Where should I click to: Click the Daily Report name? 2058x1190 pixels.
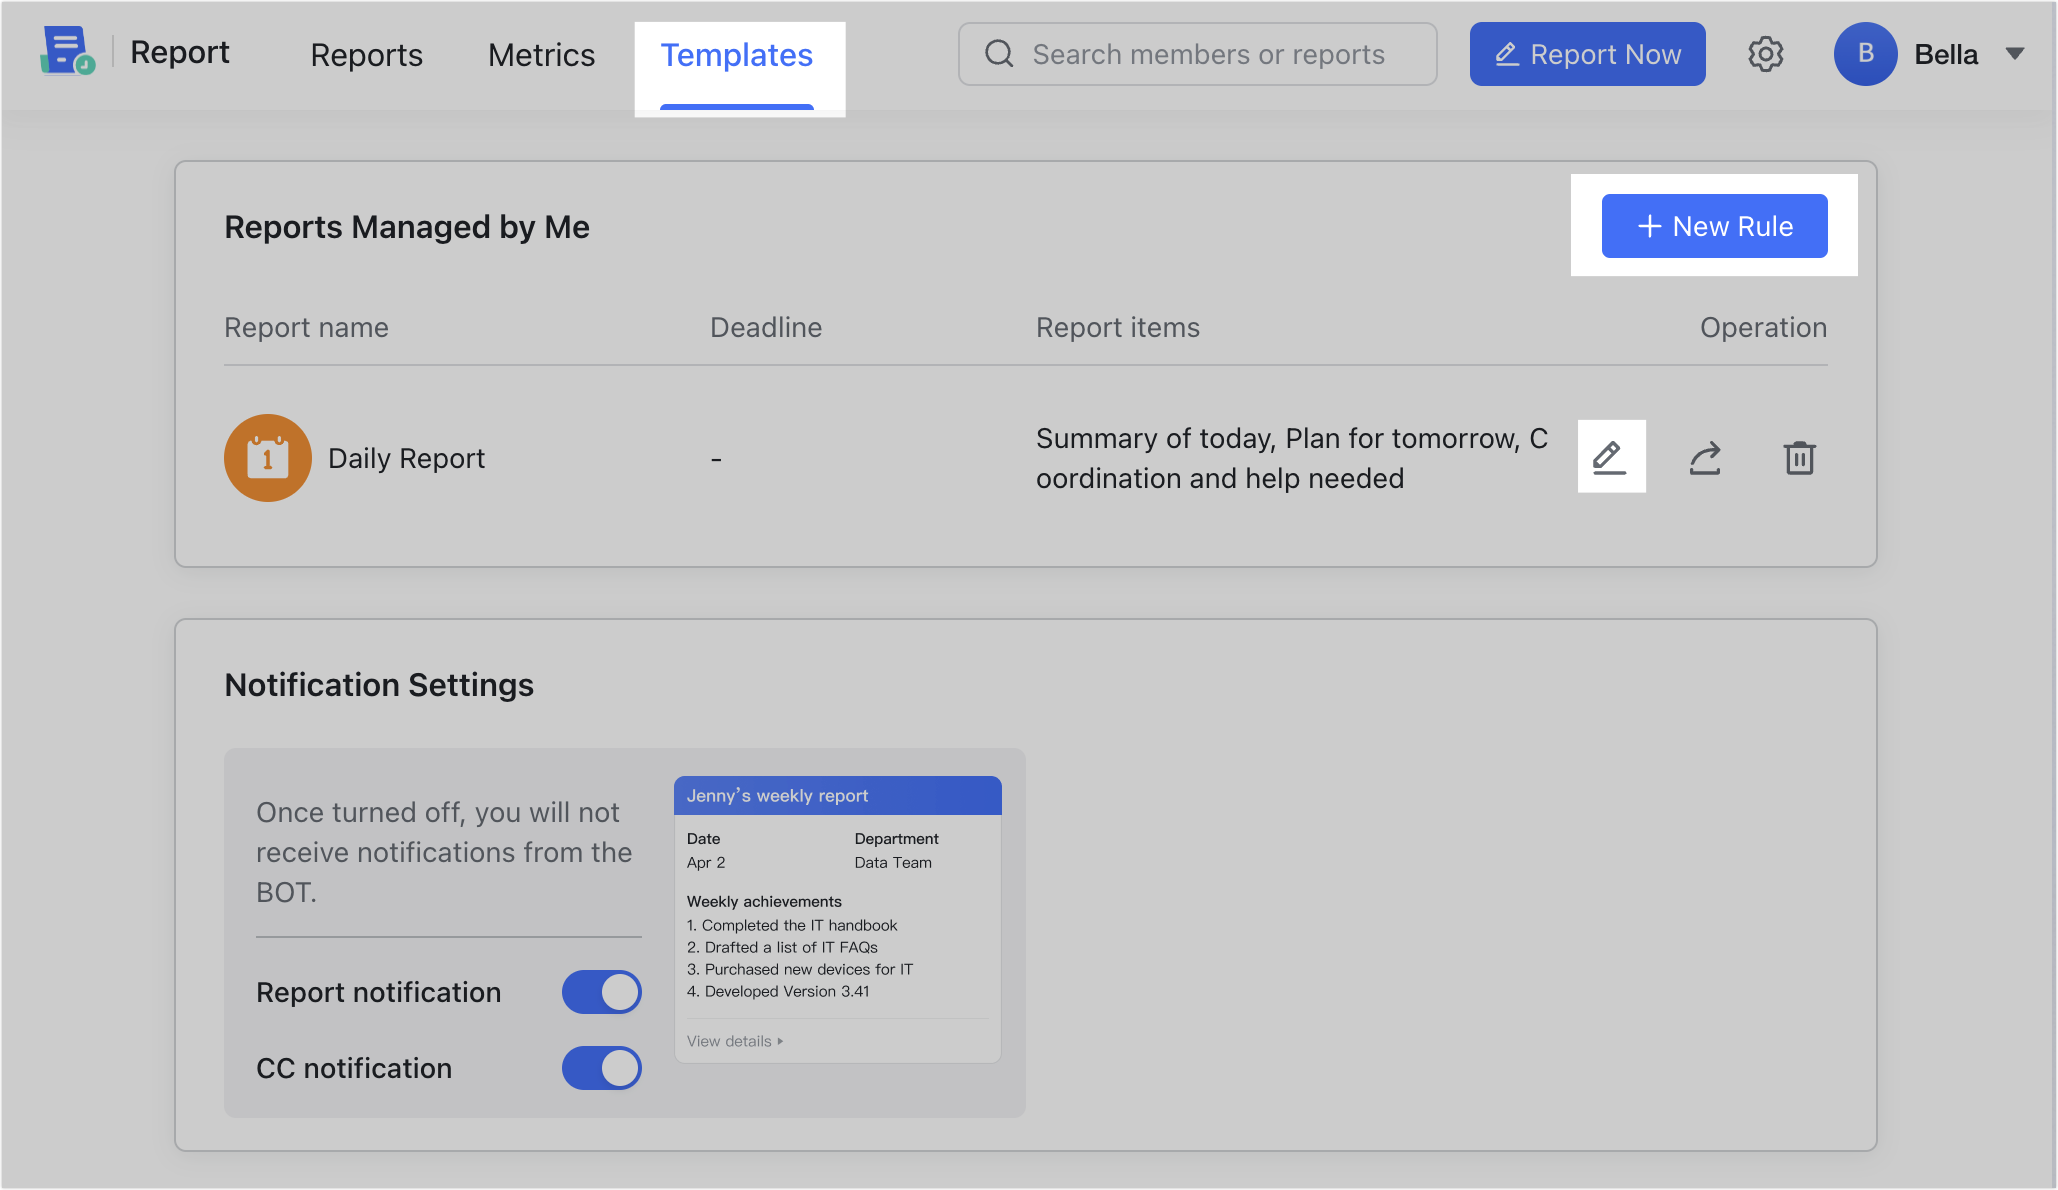pos(406,458)
